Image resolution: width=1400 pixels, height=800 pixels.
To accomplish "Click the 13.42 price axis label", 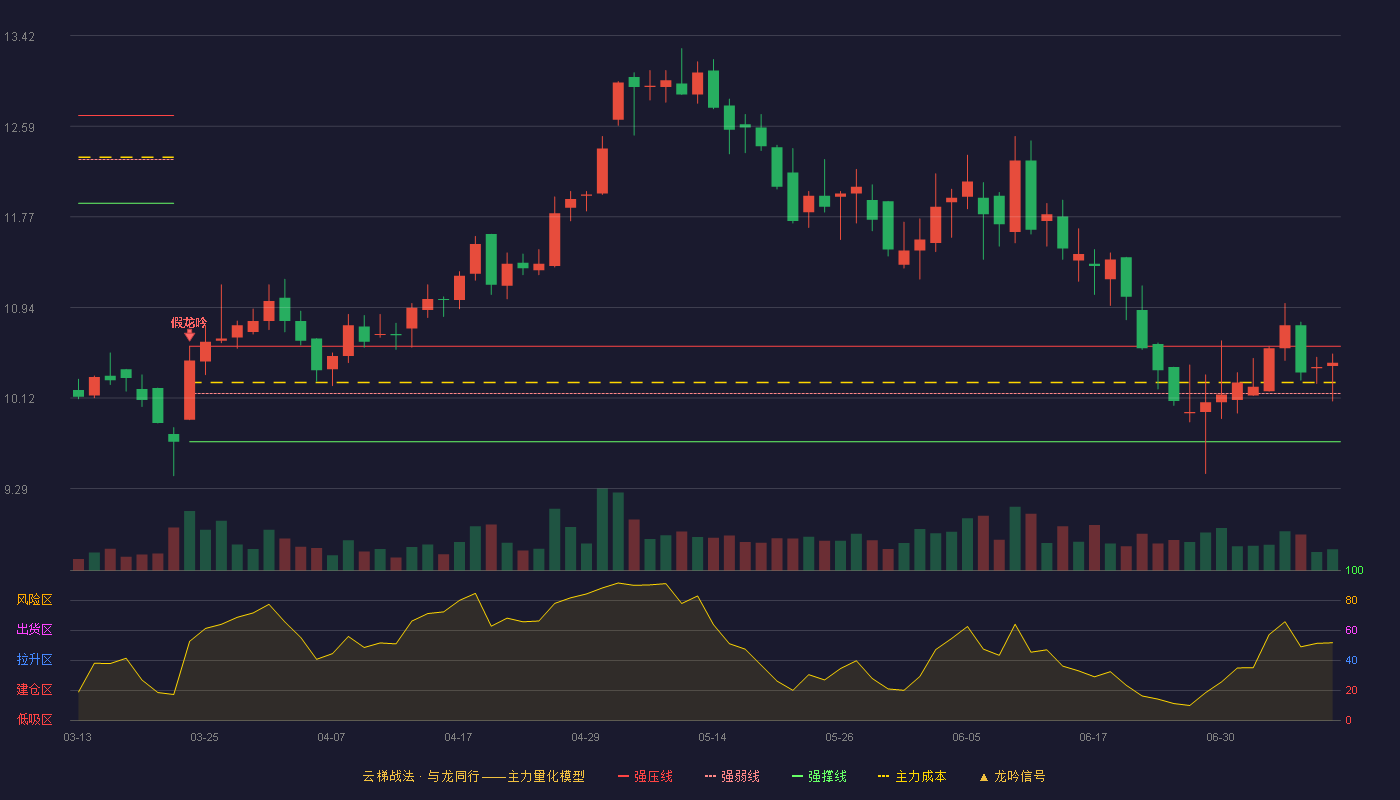I will pyautogui.click(x=19, y=37).
